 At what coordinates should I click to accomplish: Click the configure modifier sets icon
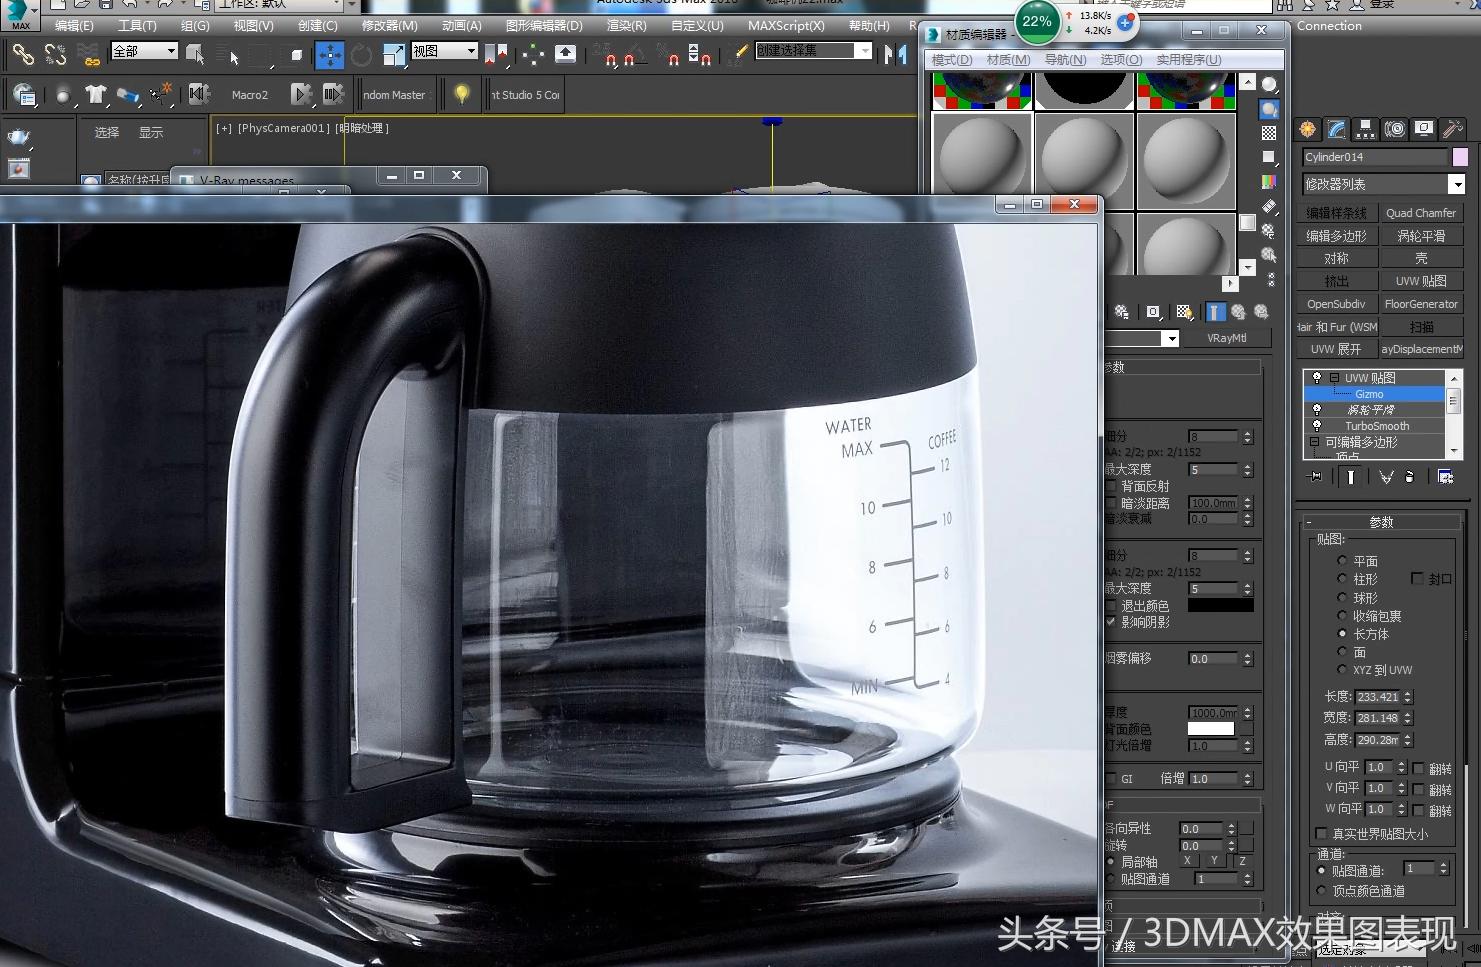click(x=1445, y=477)
